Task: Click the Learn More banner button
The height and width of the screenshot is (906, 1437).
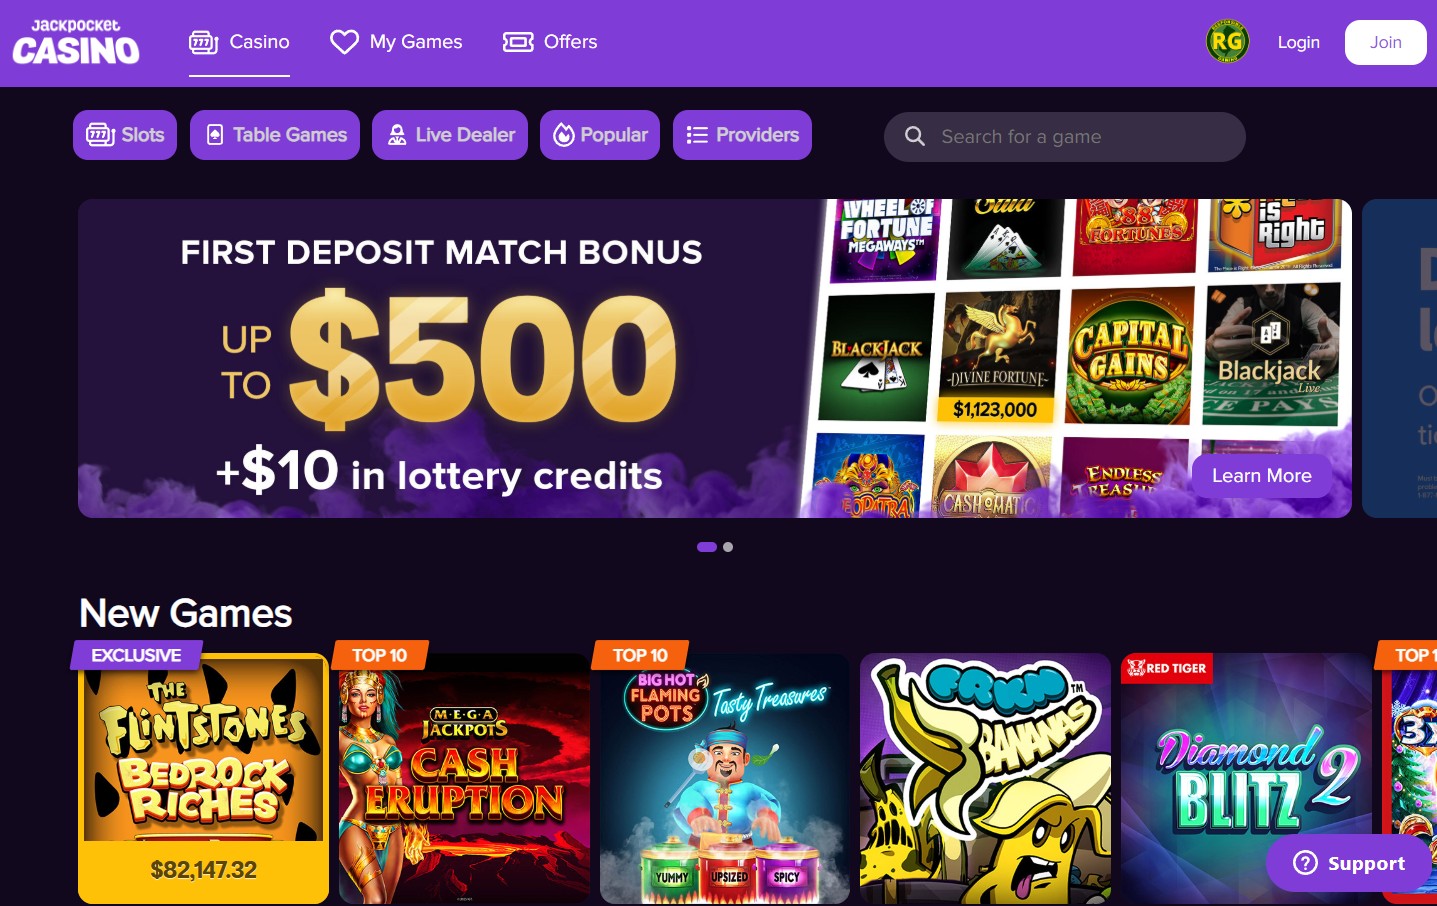Action: pos(1261,475)
